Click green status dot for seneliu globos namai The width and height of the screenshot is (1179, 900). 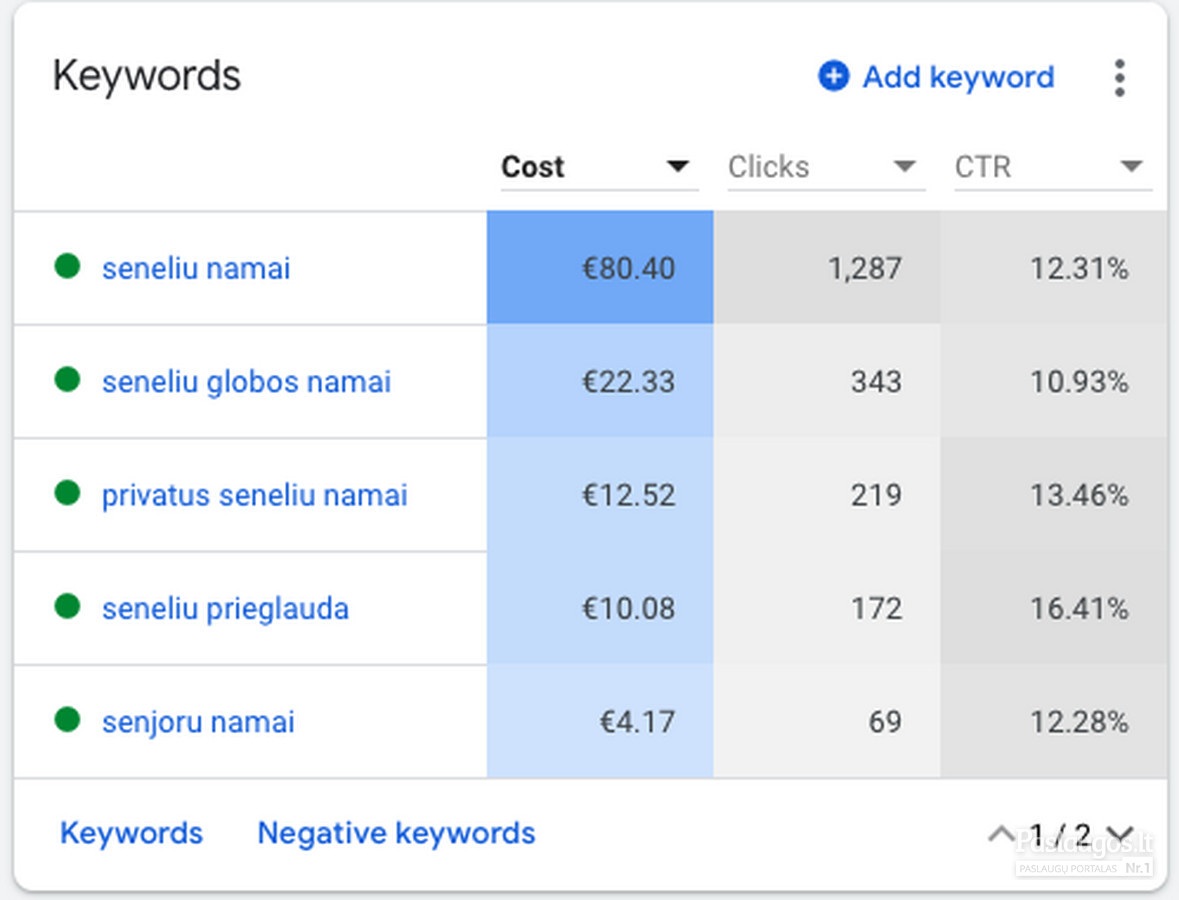[68, 380]
